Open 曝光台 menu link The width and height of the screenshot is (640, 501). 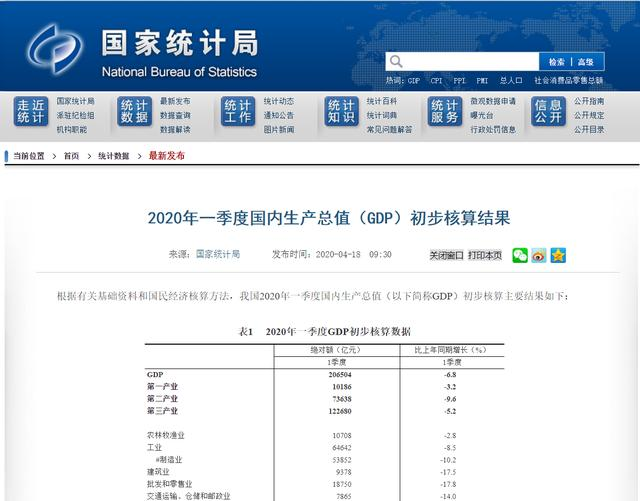[482, 115]
